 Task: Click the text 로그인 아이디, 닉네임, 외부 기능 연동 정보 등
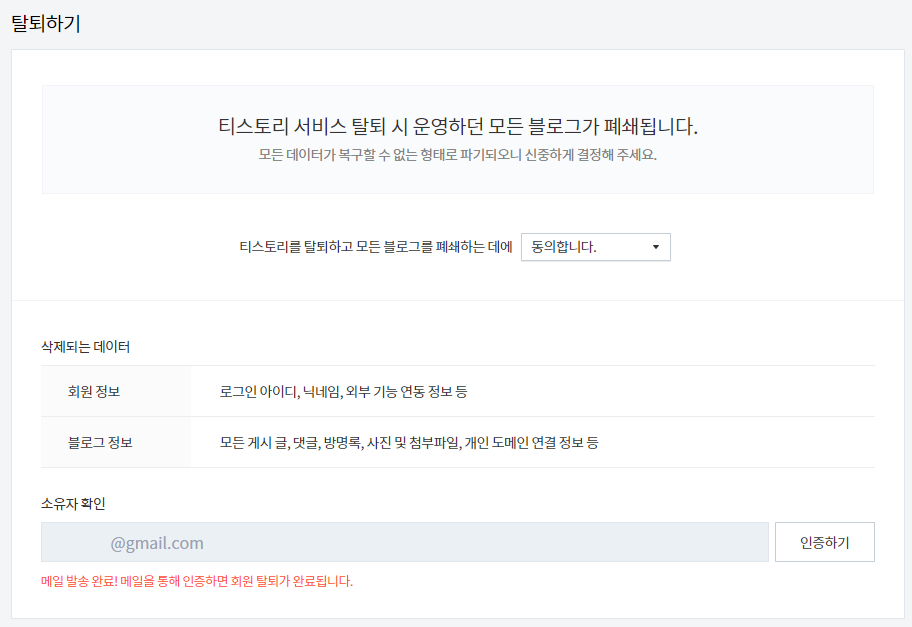343,391
